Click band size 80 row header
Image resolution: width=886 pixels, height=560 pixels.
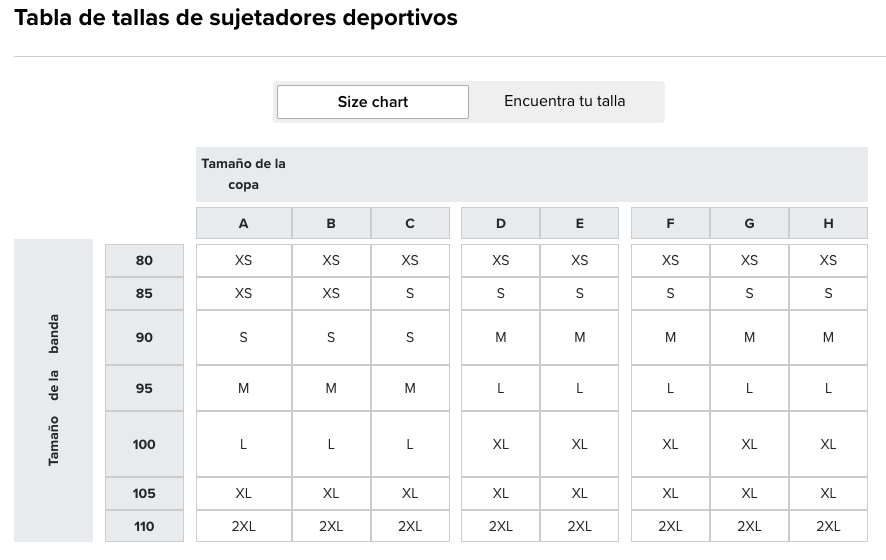(x=145, y=260)
